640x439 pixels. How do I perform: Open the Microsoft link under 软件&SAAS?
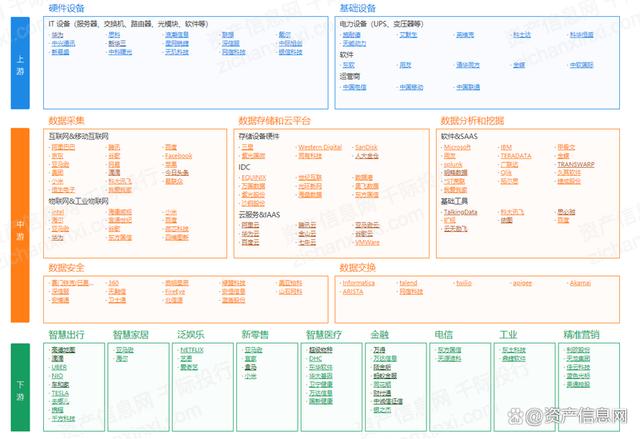457,147
